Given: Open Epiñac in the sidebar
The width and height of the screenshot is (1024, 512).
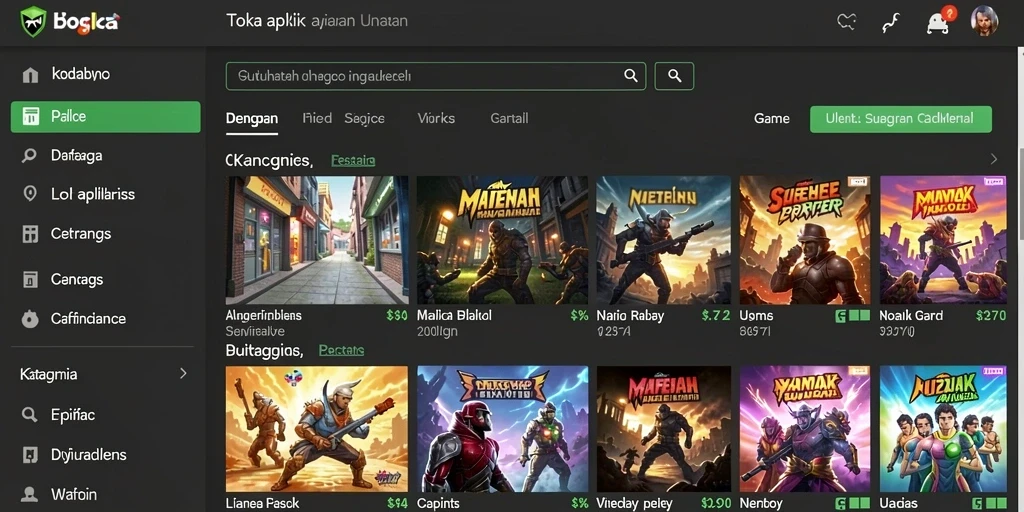Looking at the screenshot, I should (x=73, y=414).
